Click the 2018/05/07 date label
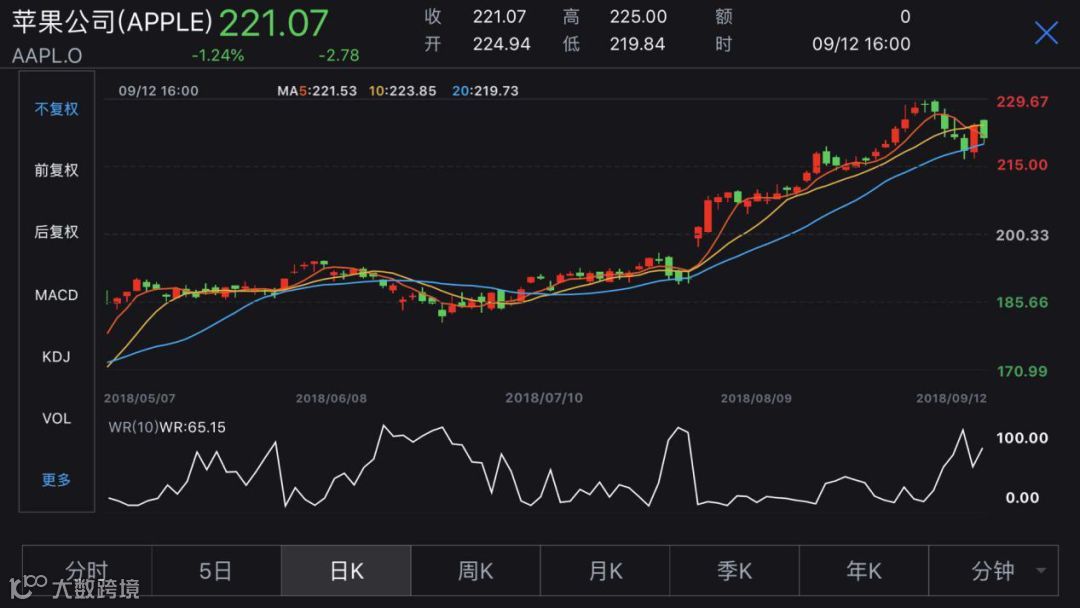1080x608 pixels. click(x=140, y=398)
